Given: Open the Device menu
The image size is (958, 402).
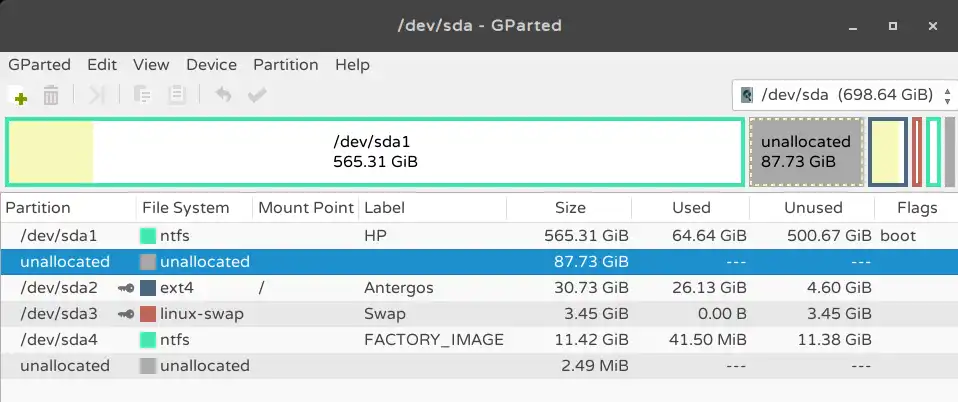Looking at the screenshot, I should click(211, 65).
